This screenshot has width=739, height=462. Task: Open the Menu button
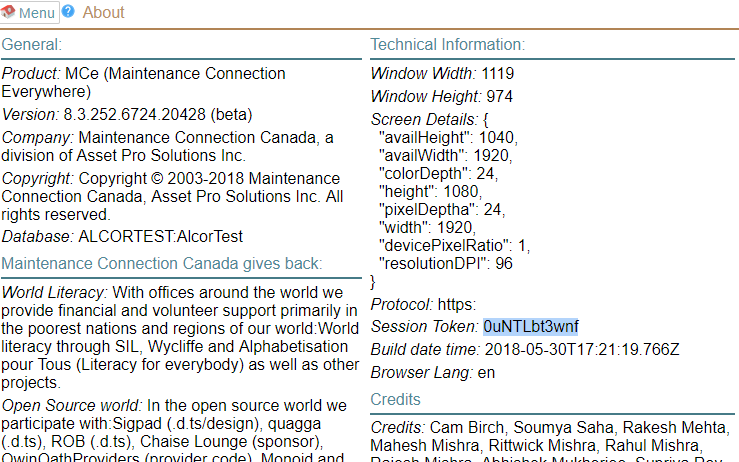coord(29,12)
